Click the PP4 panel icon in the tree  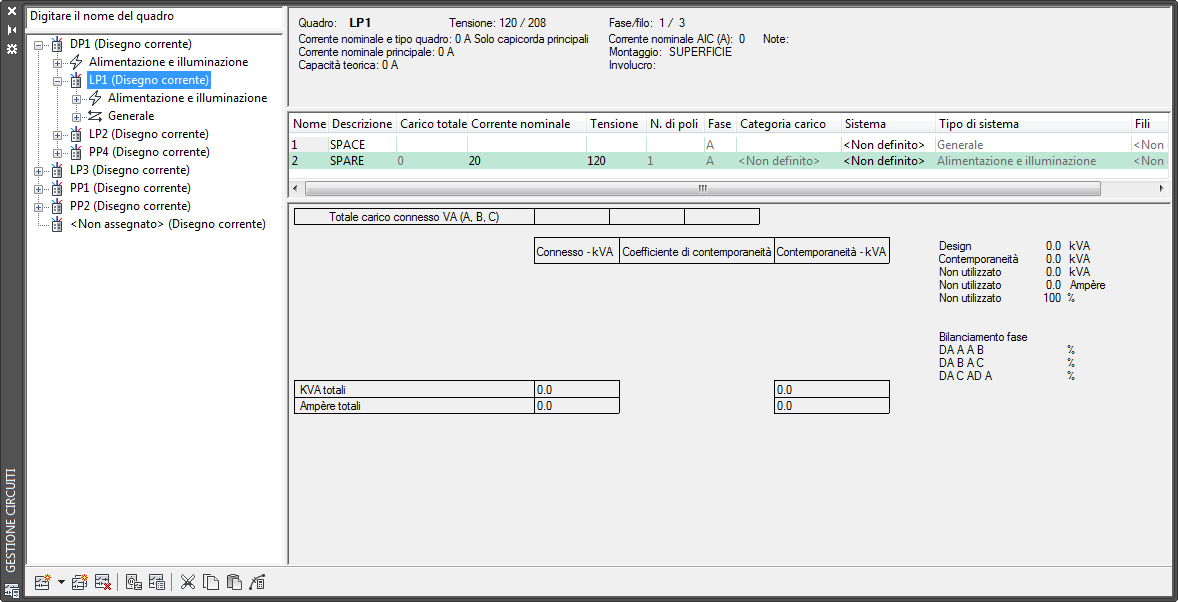pos(76,152)
